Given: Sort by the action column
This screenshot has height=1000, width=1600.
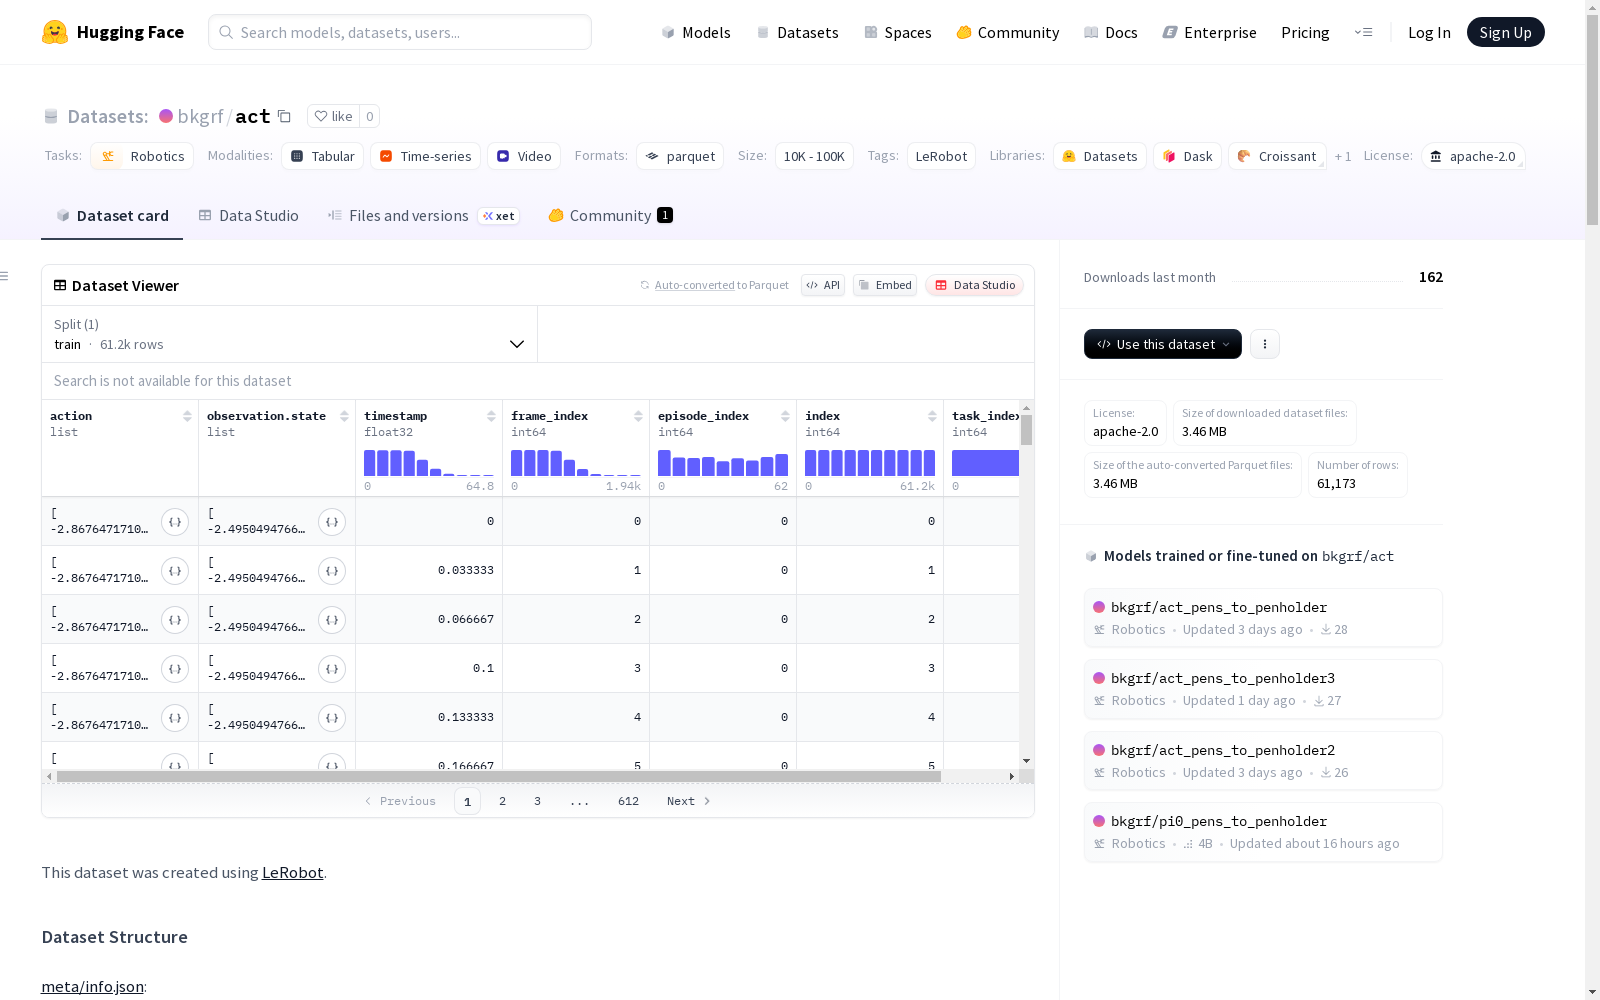Looking at the screenshot, I should 187,416.
